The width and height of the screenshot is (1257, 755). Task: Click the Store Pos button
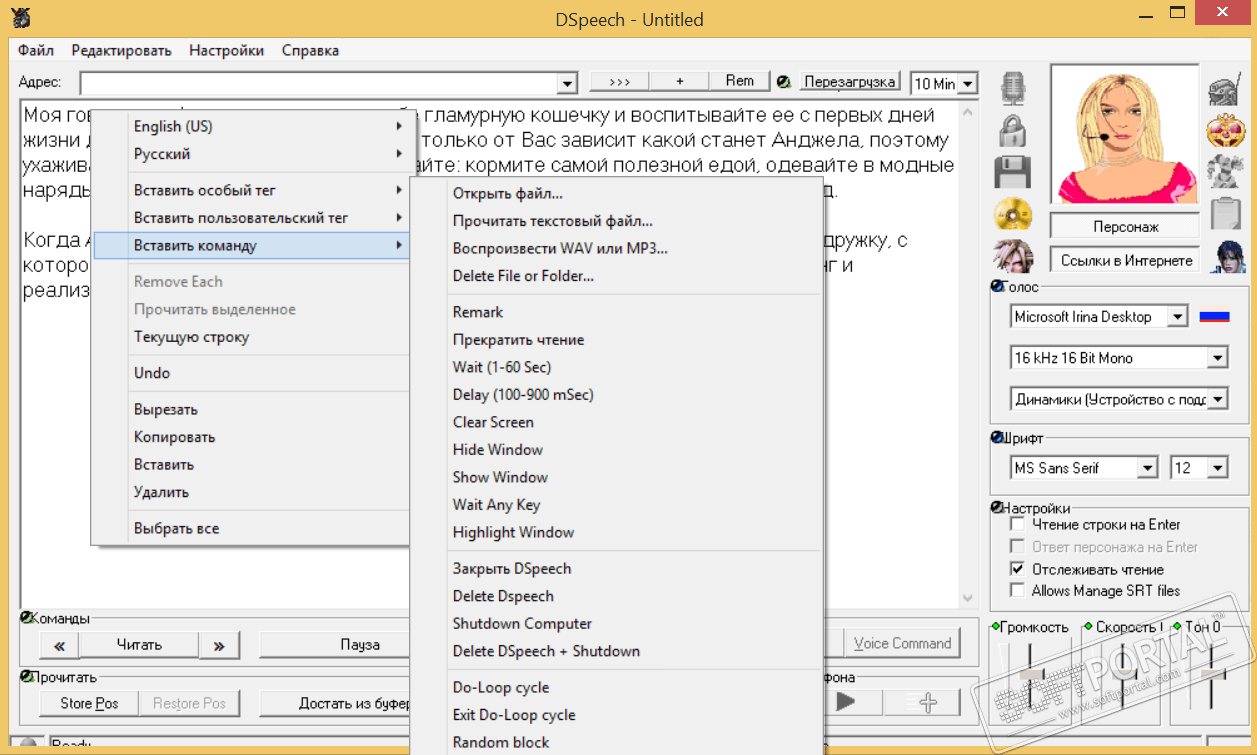[89, 703]
